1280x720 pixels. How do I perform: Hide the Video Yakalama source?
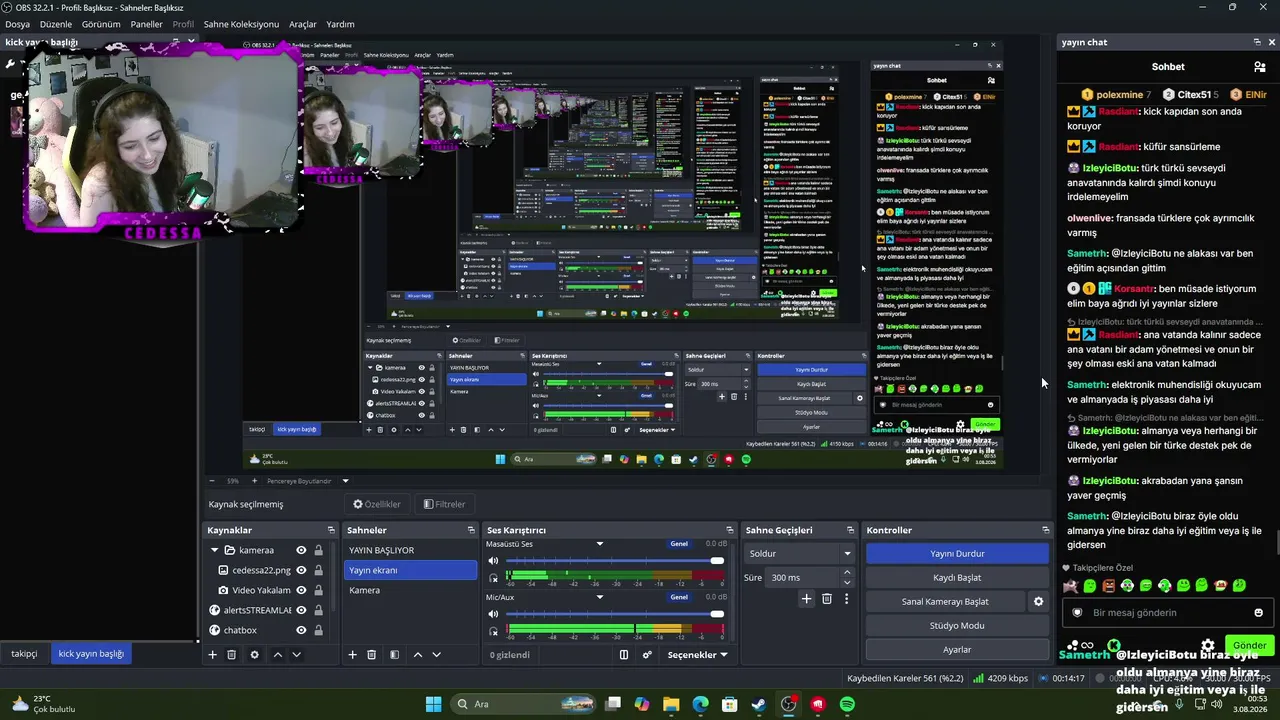click(x=301, y=590)
